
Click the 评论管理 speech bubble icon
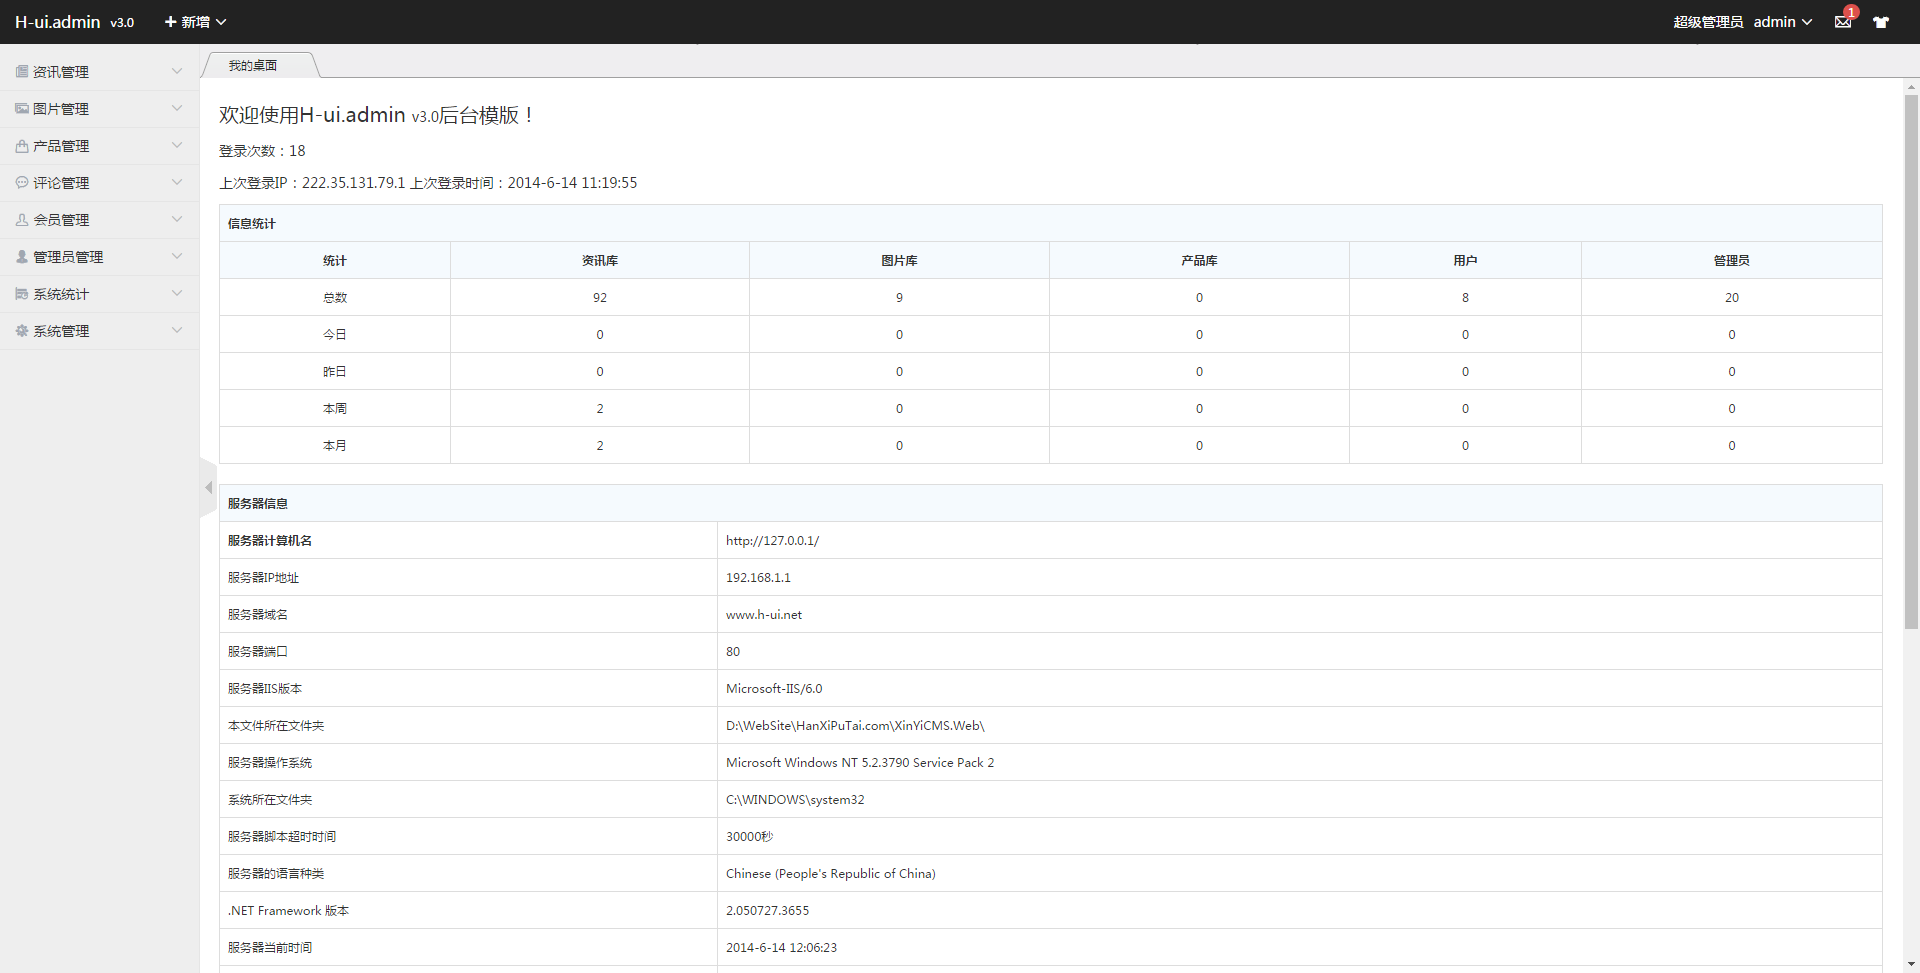(x=22, y=183)
